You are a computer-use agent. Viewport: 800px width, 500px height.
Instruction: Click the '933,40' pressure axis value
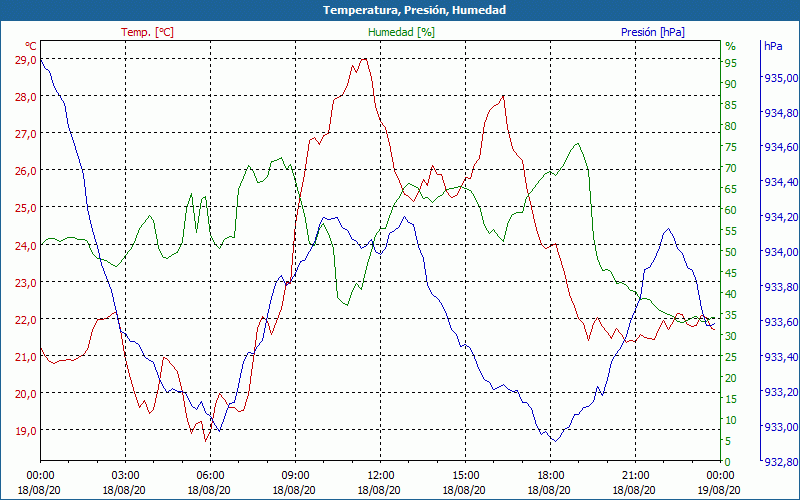coord(779,357)
